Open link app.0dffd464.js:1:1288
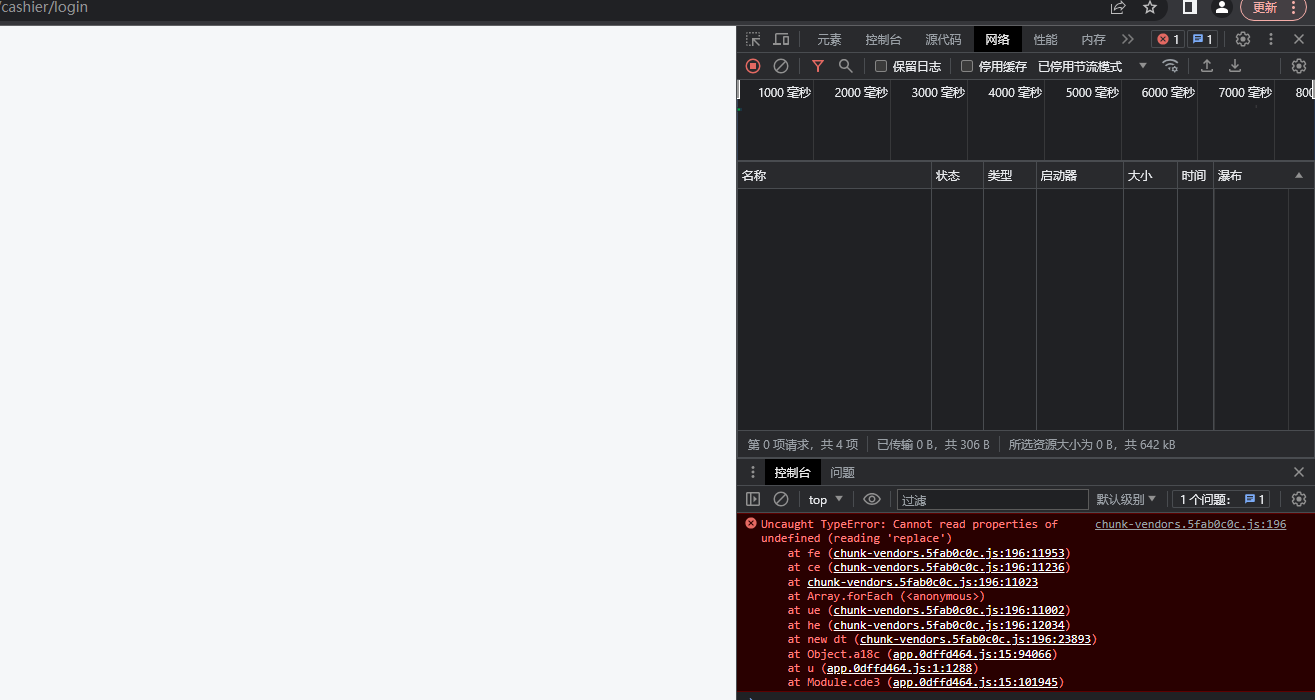Image resolution: width=1315 pixels, height=700 pixels. pyautogui.click(x=899, y=668)
